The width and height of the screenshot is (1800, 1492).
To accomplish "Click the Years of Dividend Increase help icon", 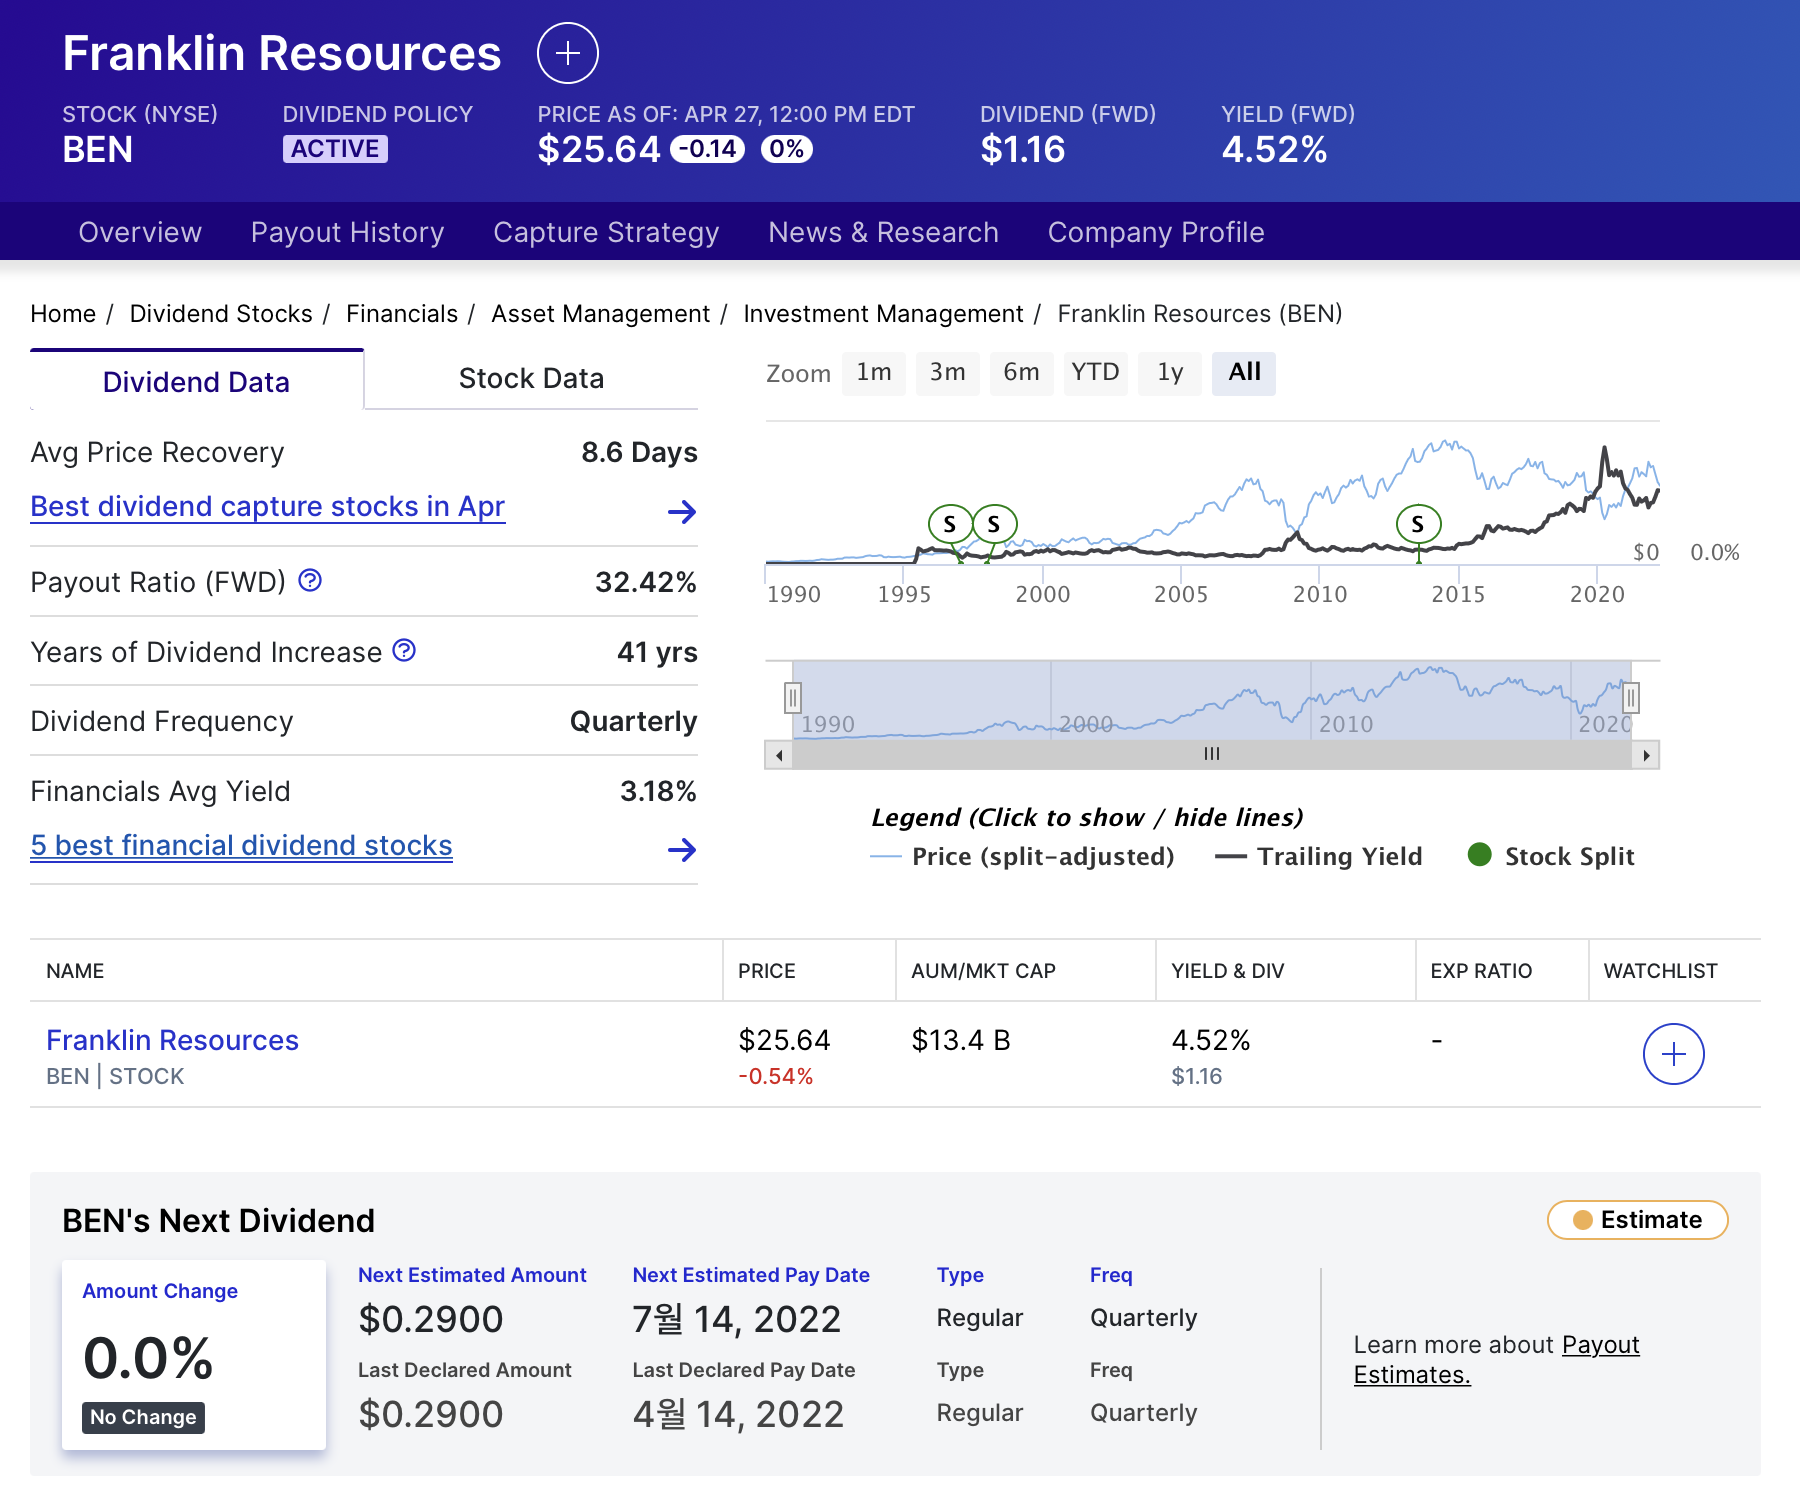I will coord(404,650).
